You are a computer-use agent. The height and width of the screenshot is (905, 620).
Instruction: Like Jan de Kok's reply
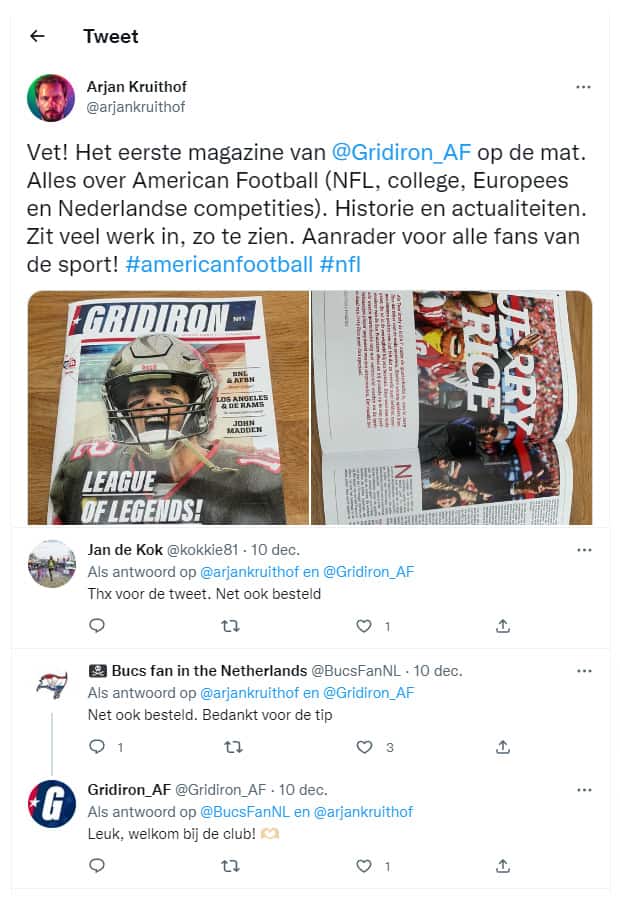click(x=364, y=626)
